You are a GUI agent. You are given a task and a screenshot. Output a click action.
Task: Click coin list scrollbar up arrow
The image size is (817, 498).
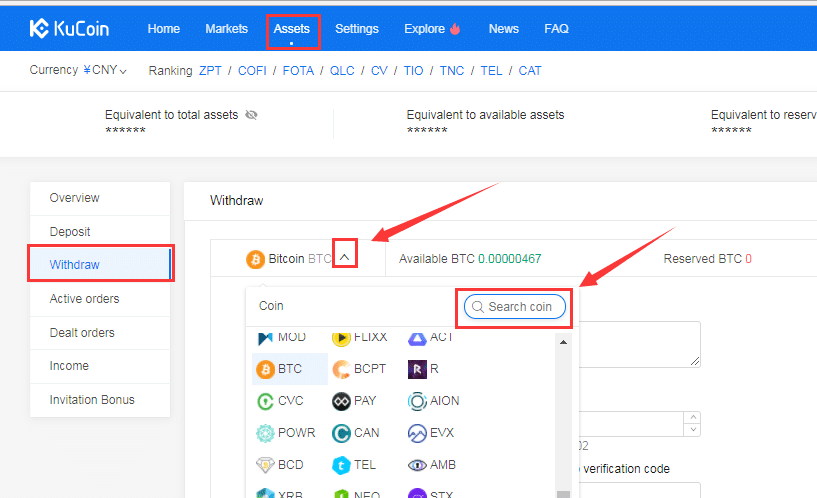coord(563,342)
